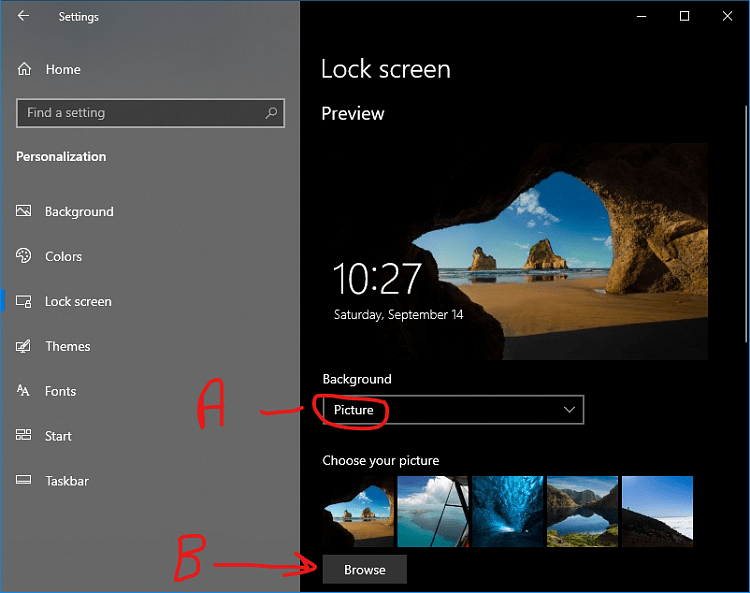Viewport: 750px width, 593px height.
Task: Click the lock screen preview image
Action: point(515,252)
